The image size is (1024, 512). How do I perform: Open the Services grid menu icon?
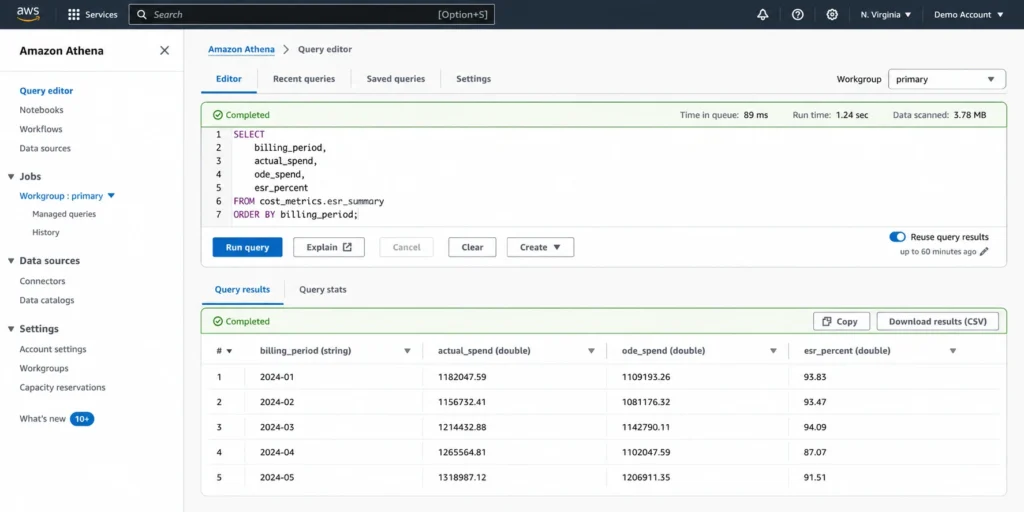tap(74, 14)
